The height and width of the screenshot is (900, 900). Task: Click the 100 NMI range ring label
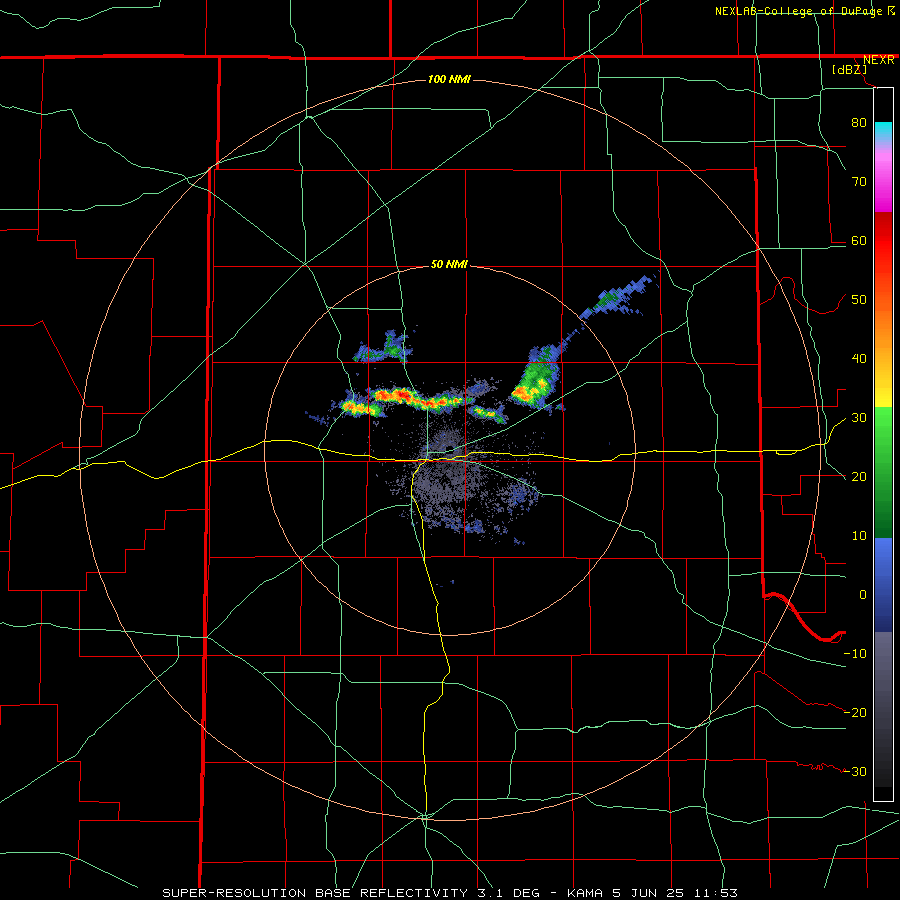[x=449, y=79]
